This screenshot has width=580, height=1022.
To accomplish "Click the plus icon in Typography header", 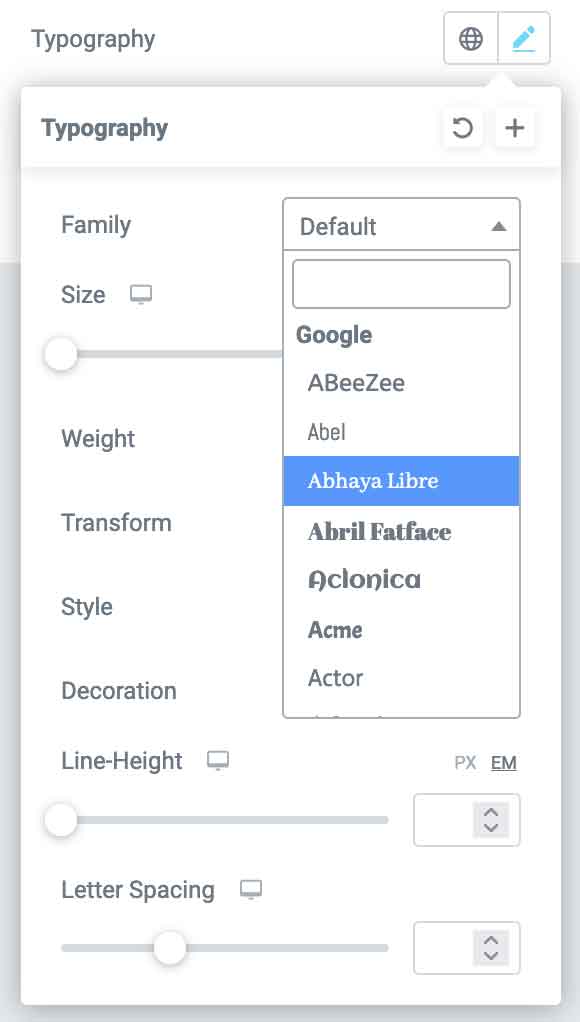I will (515, 128).
